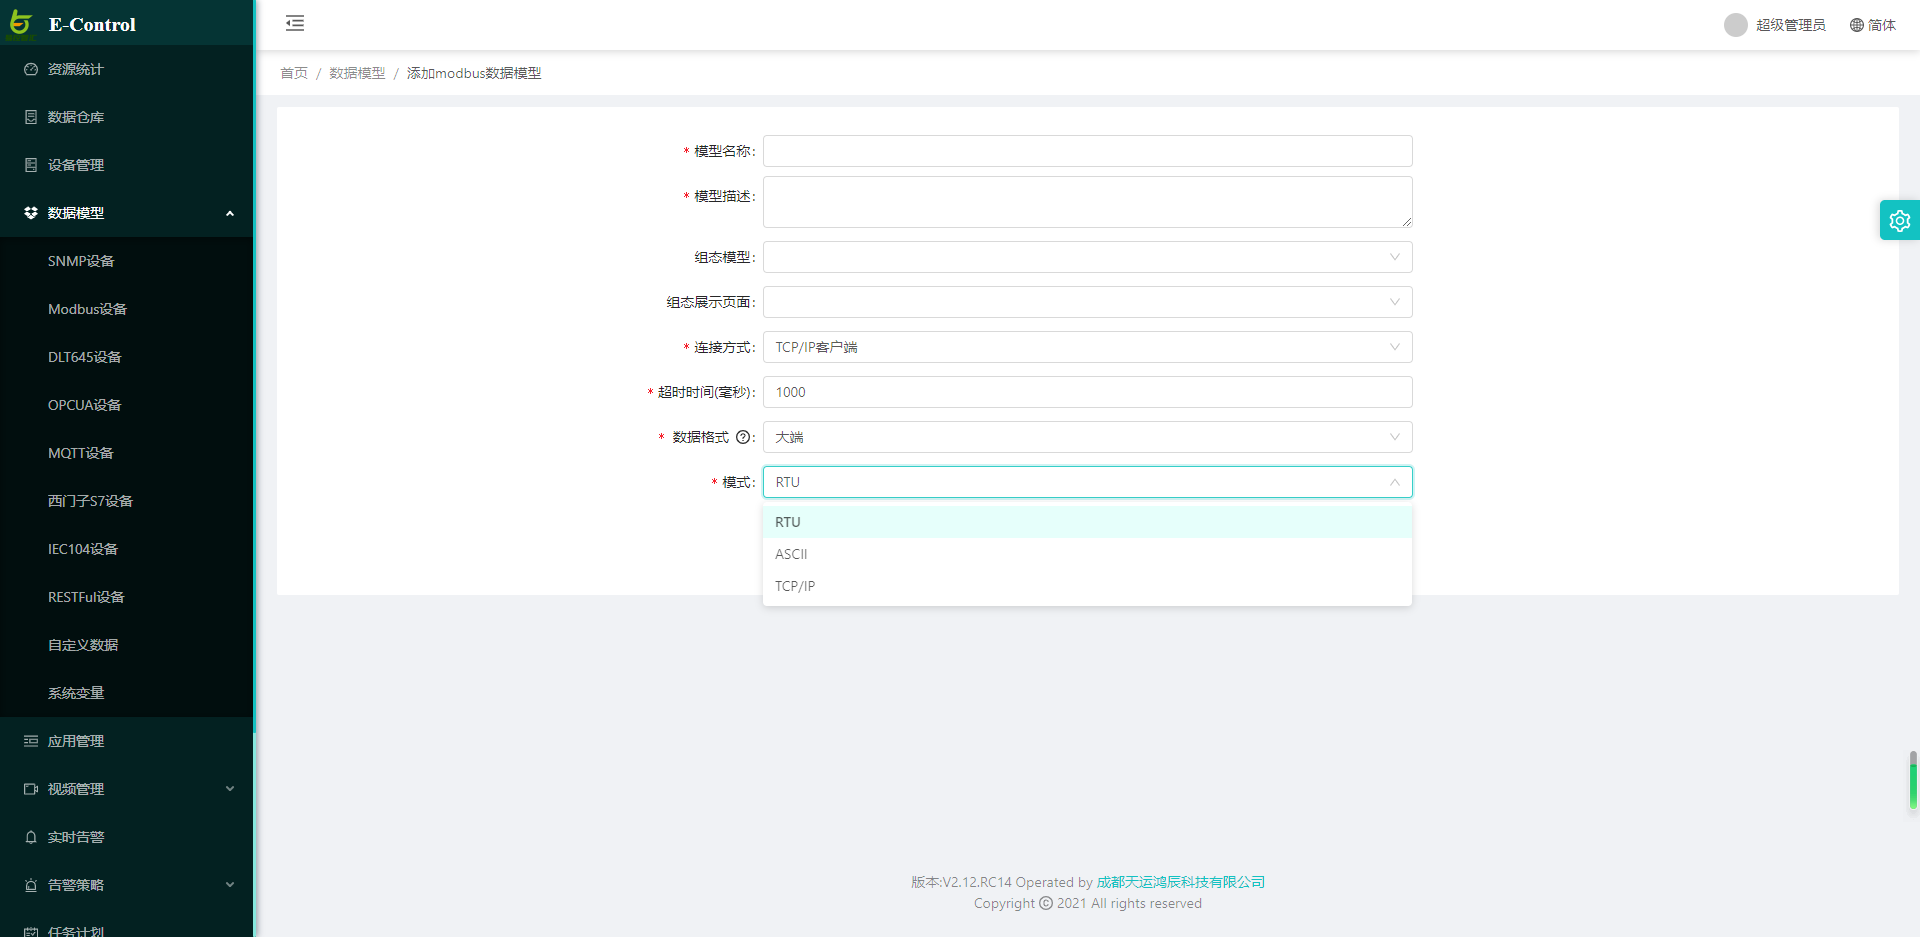Screen dimensions: 1920x937
Task: Close the 模式 dropdown showing RTU
Action: pos(1088,482)
